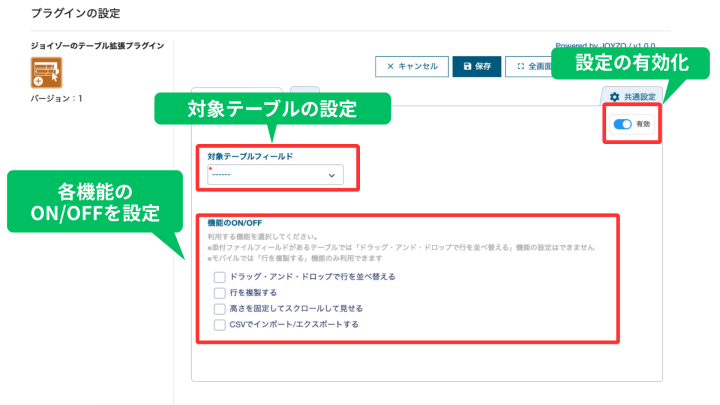The image size is (720, 405).
Task: Open the 対象テーブルフィールド dropdown
Action: coord(274,175)
